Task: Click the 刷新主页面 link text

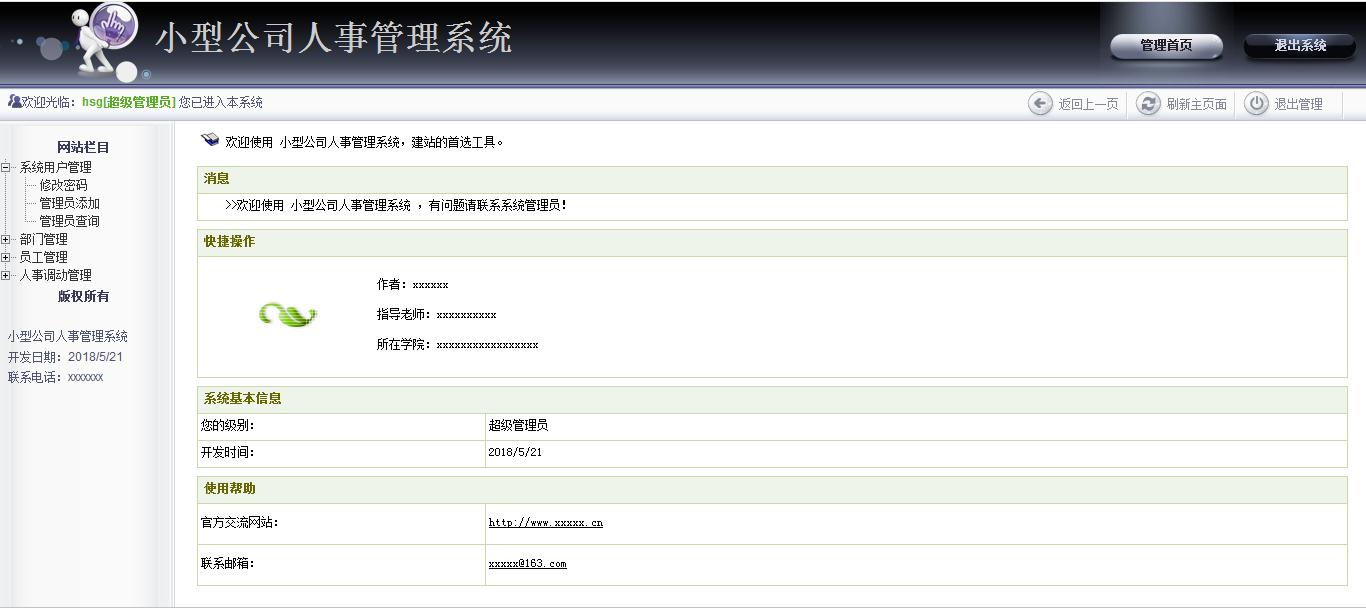Action: pos(1196,104)
